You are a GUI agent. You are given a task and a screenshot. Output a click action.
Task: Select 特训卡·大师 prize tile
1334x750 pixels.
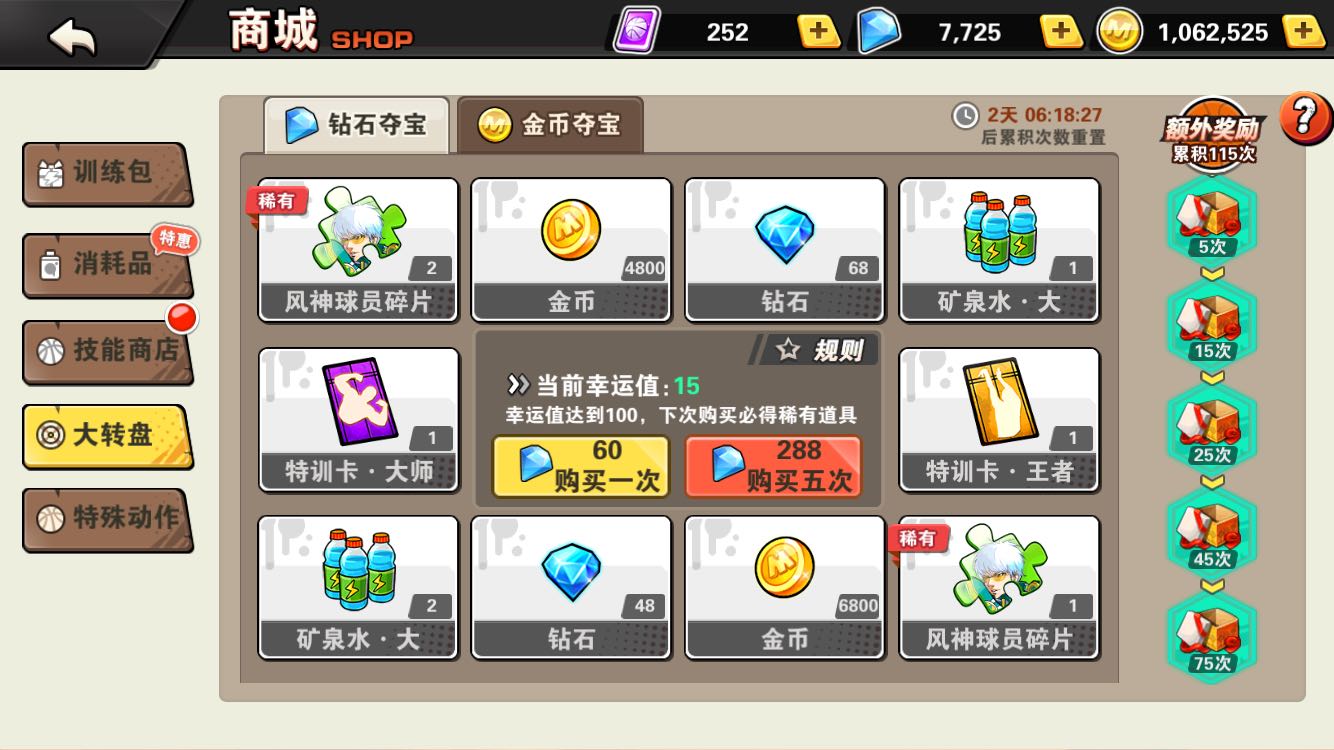[359, 419]
